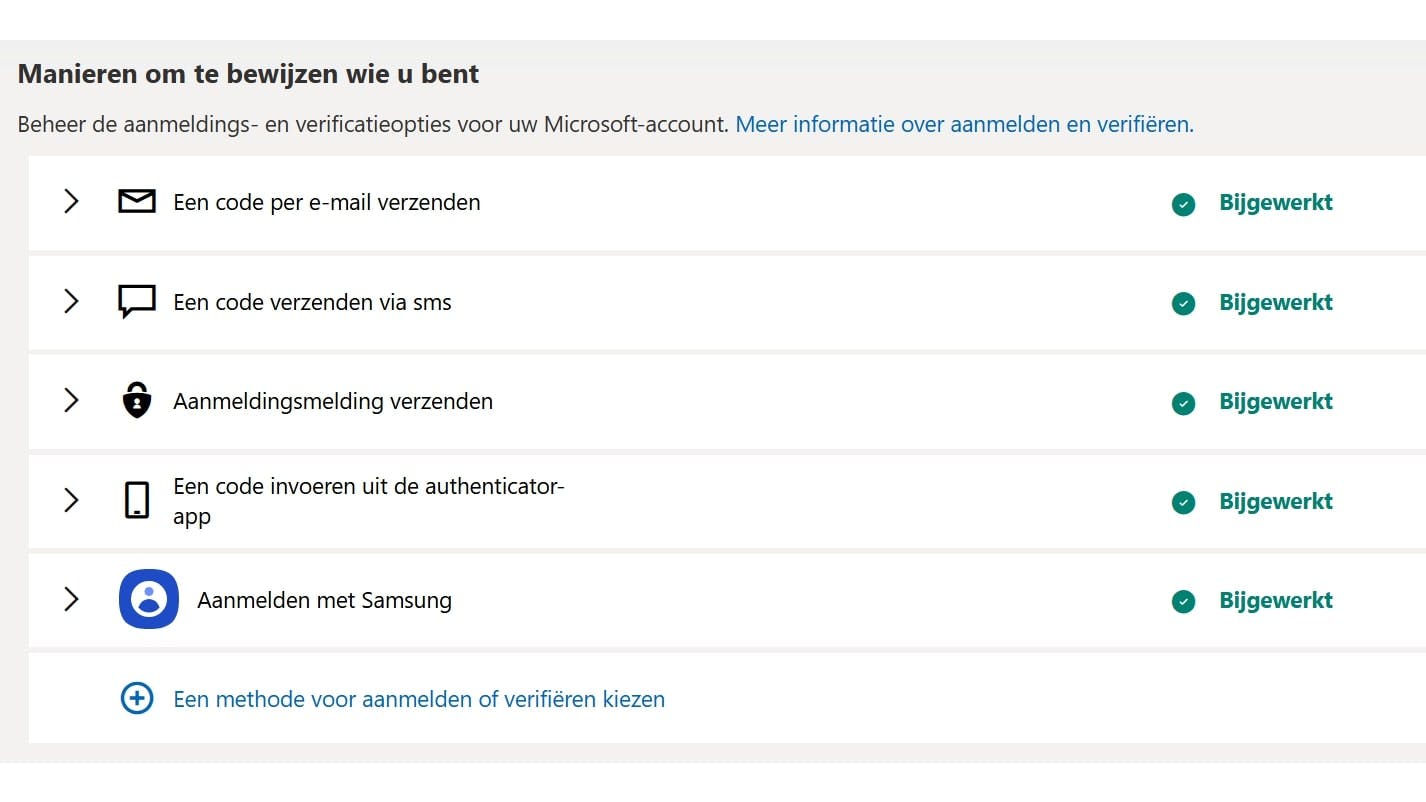Click the plus circle add-method icon
Image resolution: width=1426 pixels, height=802 pixels.
(x=137, y=698)
